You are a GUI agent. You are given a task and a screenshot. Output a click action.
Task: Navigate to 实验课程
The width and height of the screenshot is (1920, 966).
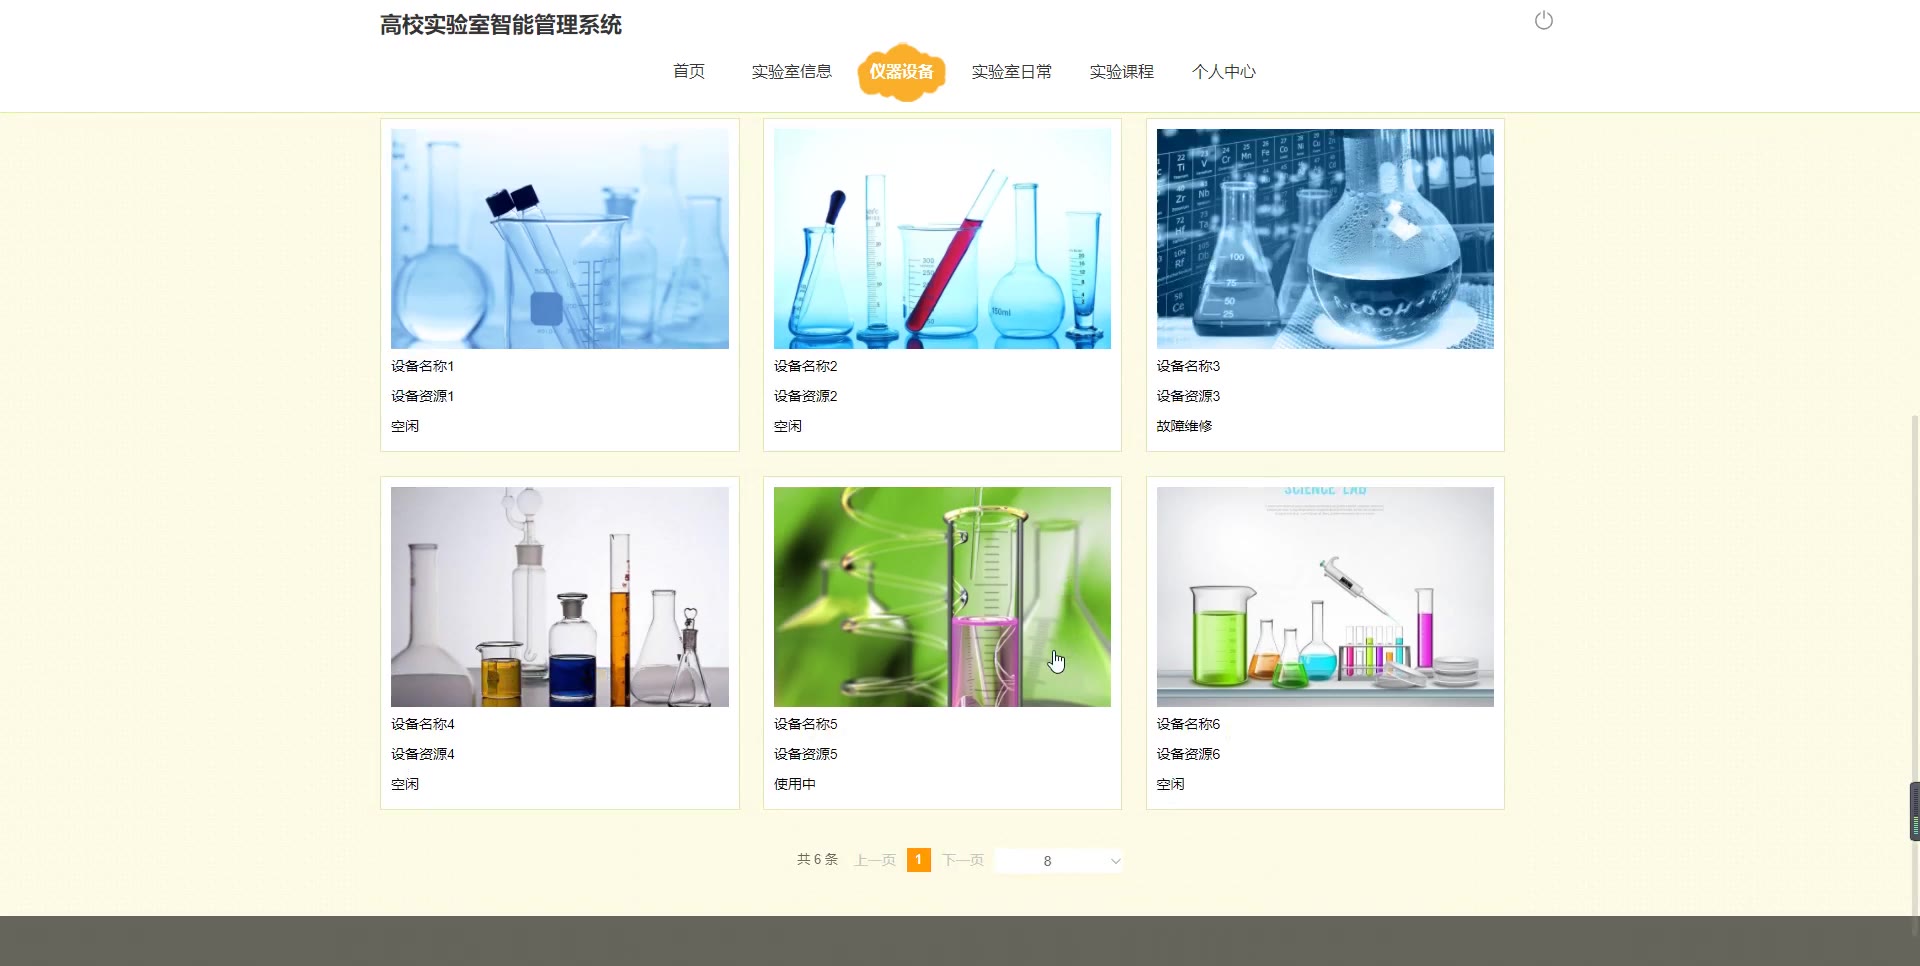click(1122, 71)
